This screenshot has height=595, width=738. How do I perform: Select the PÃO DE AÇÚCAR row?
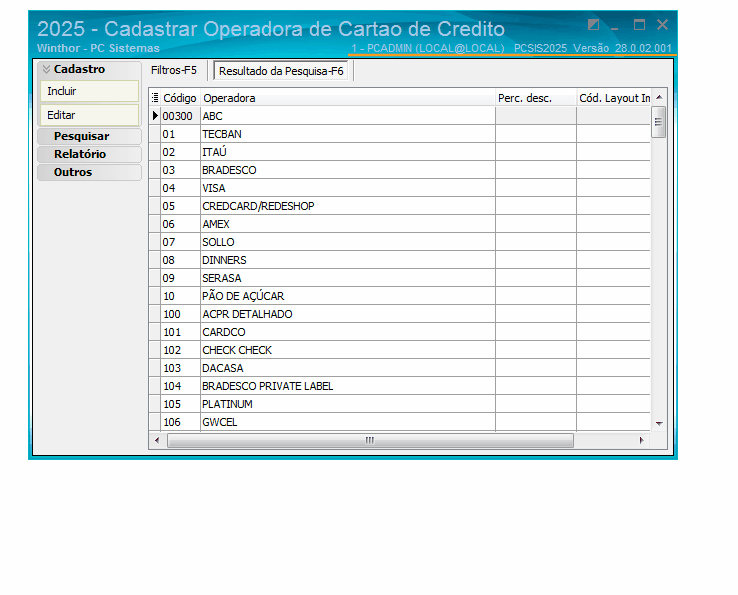pyautogui.click(x=400, y=296)
